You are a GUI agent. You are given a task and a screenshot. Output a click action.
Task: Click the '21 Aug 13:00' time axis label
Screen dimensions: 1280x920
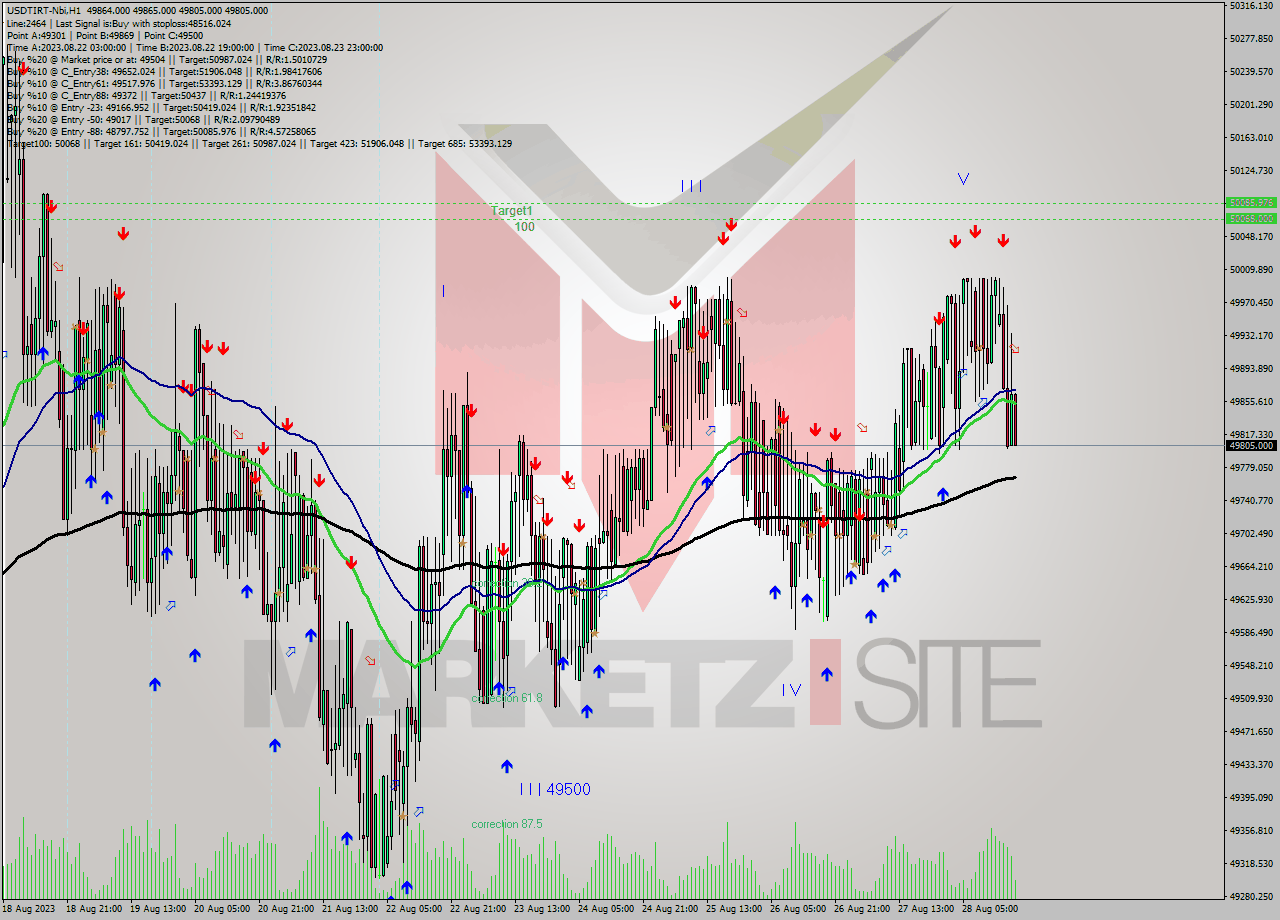351,910
